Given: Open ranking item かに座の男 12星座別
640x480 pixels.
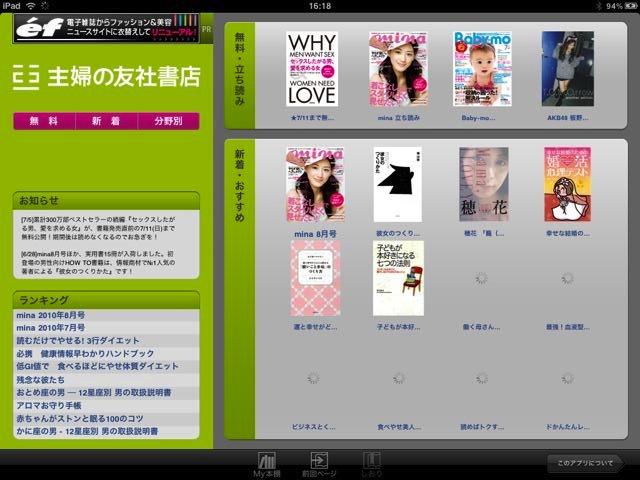Looking at the screenshot, I should [x=106, y=431].
